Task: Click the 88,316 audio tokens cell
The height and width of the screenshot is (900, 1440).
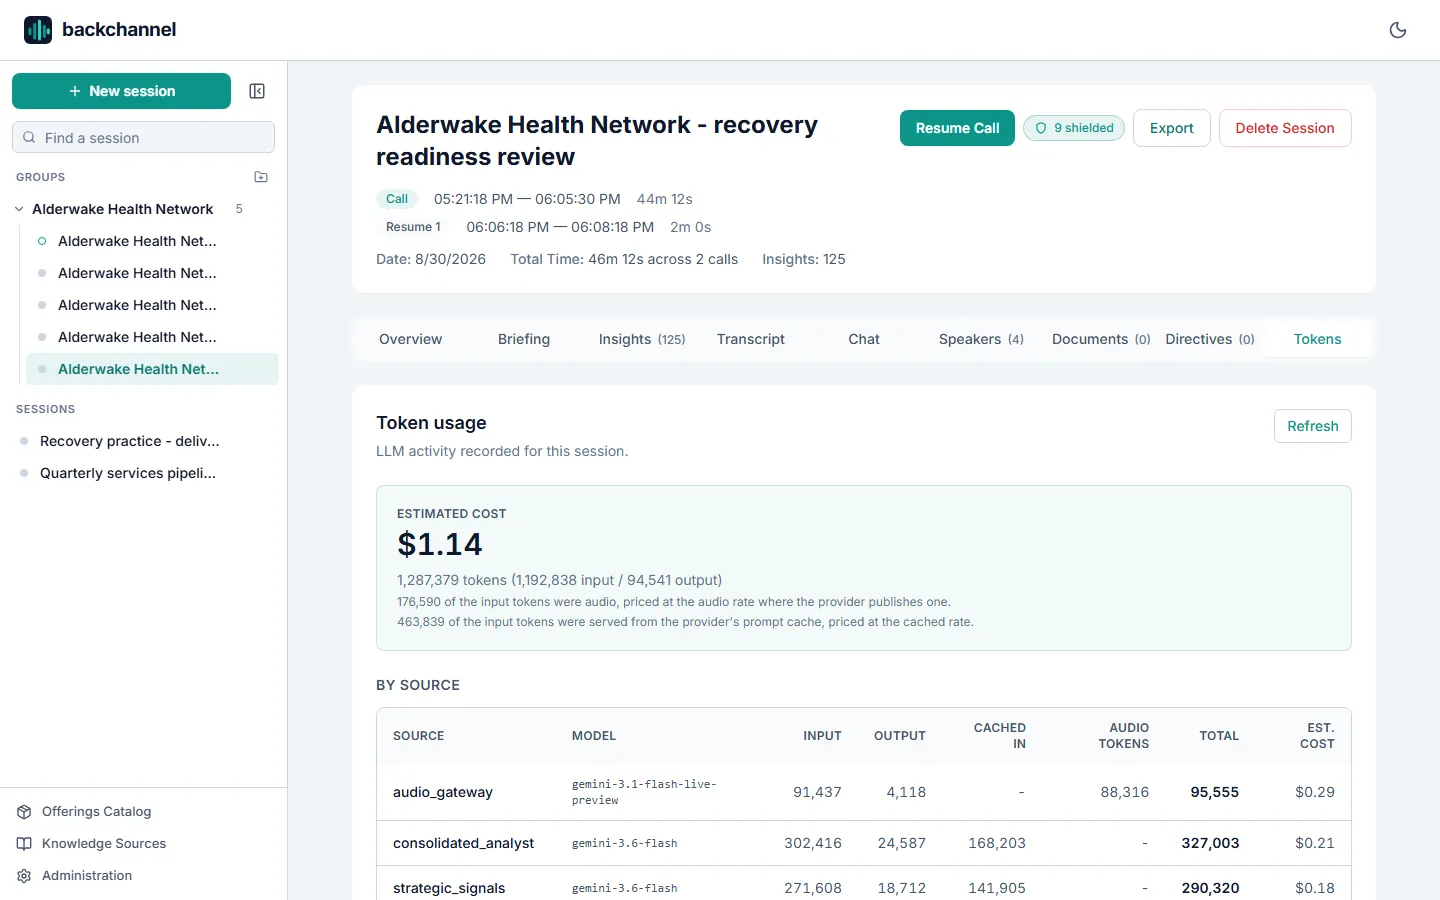Action: [1125, 792]
